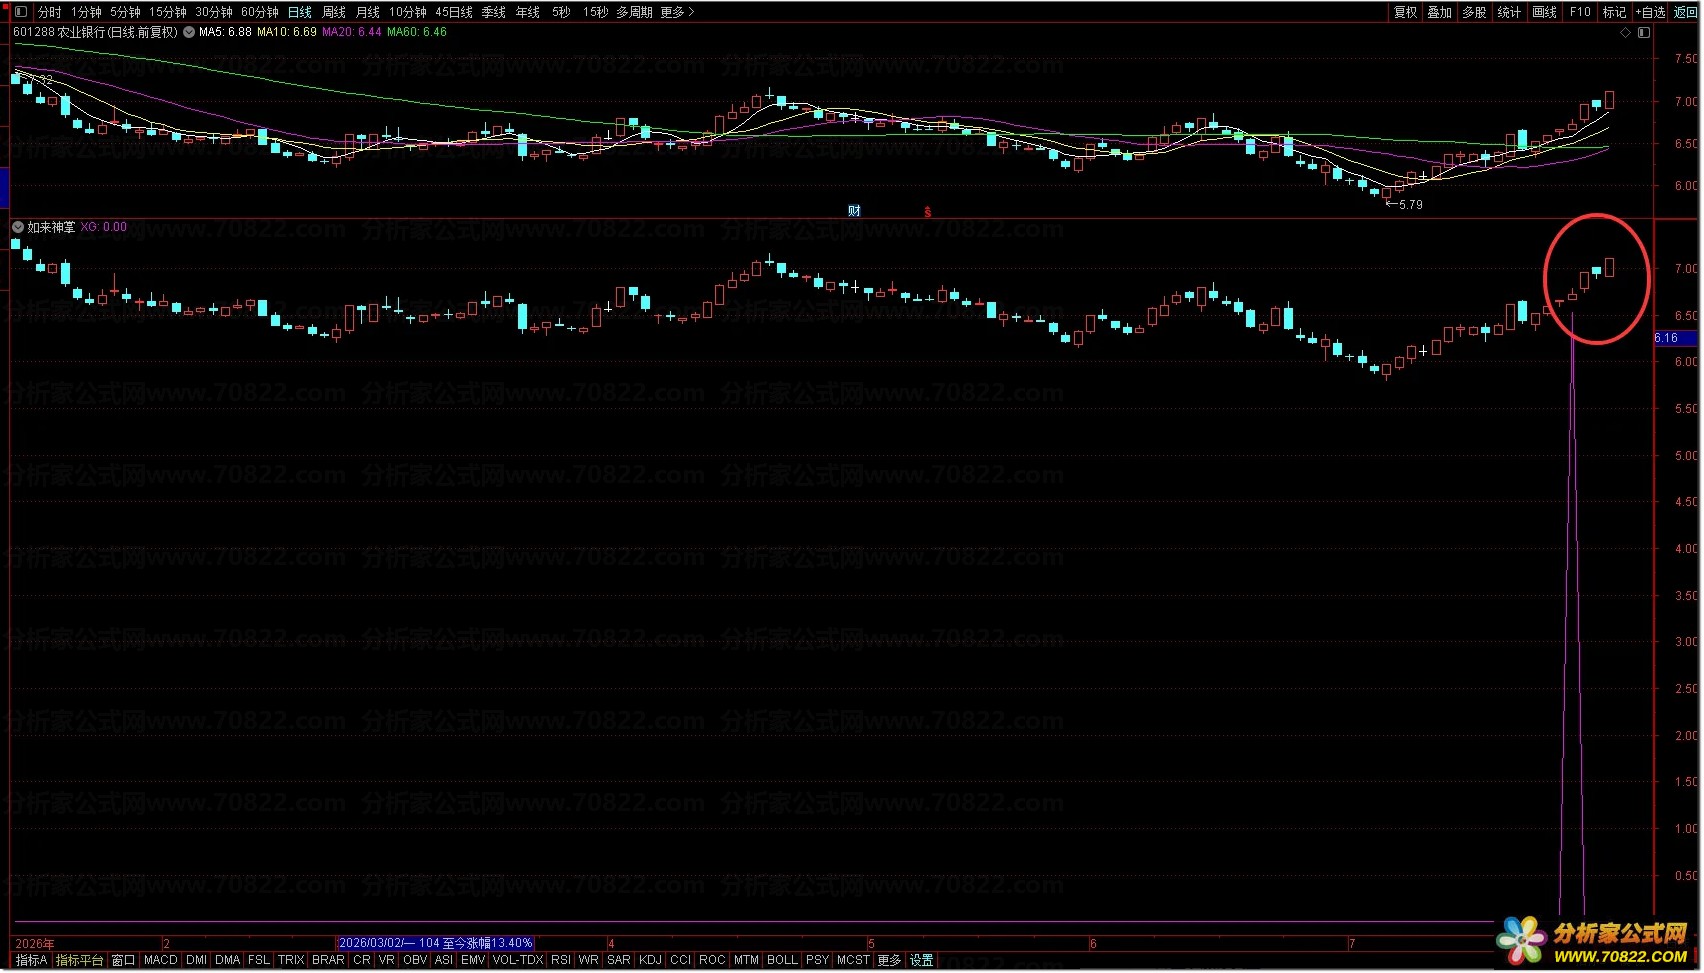
Task: Switch indicator to BRAR
Action: click(328, 960)
